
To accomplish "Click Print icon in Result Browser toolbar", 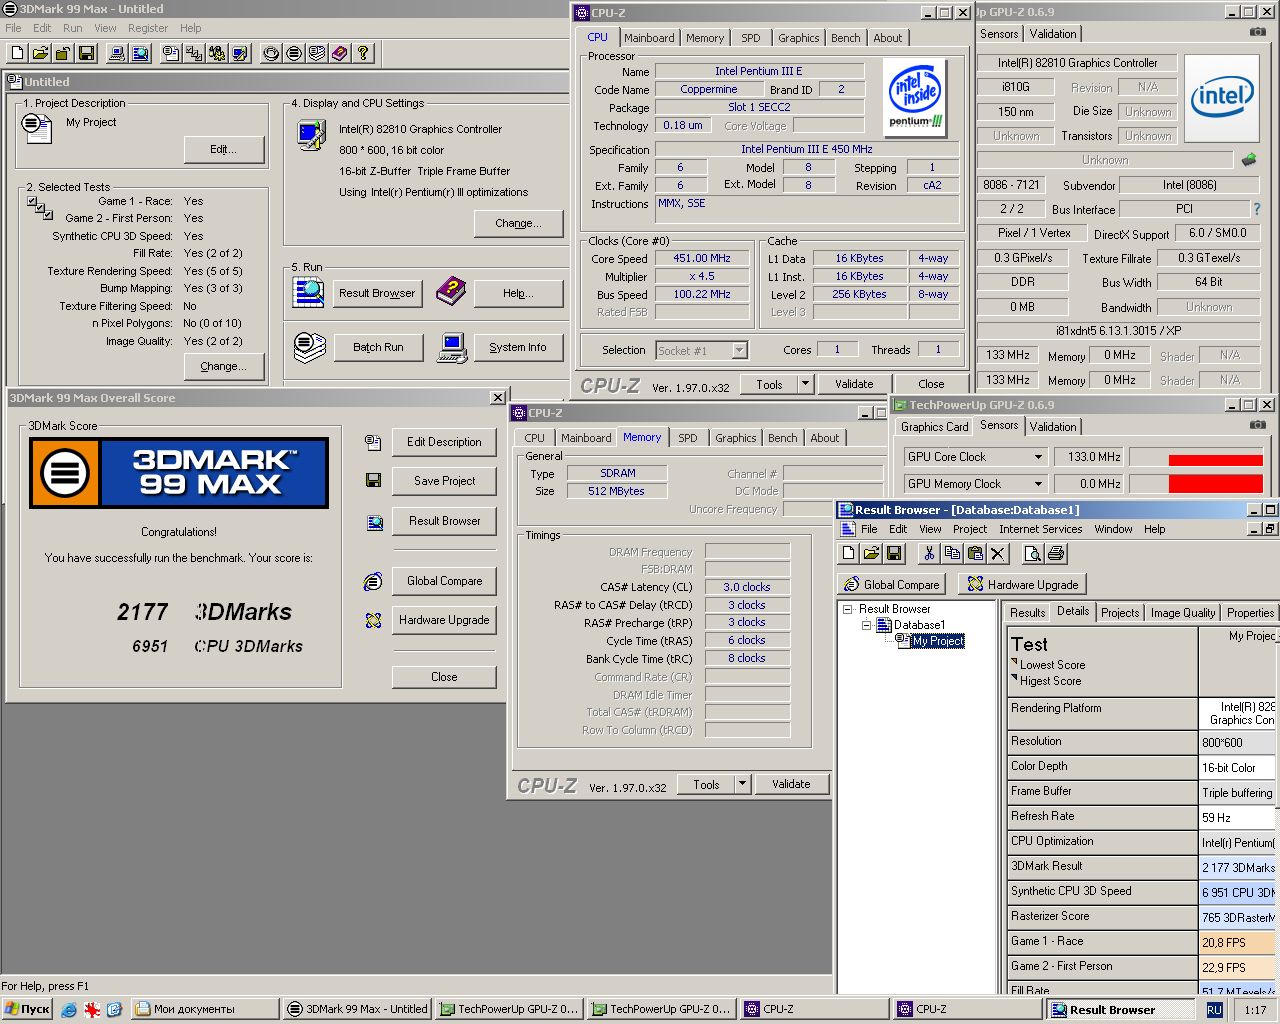I will (1056, 553).
